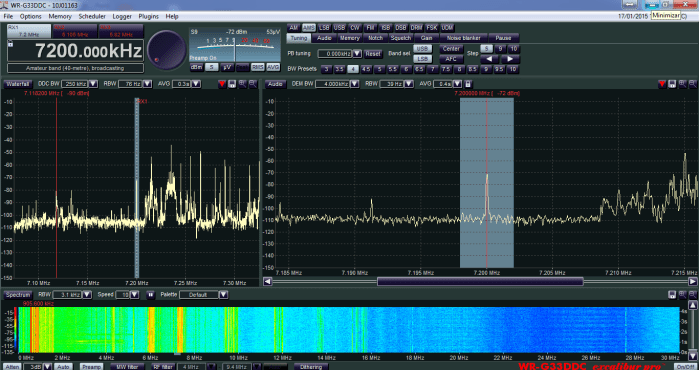The image size is (699, 370).
Task: Zoom in on the audio spectrum panel
Action: pos(683,84)
